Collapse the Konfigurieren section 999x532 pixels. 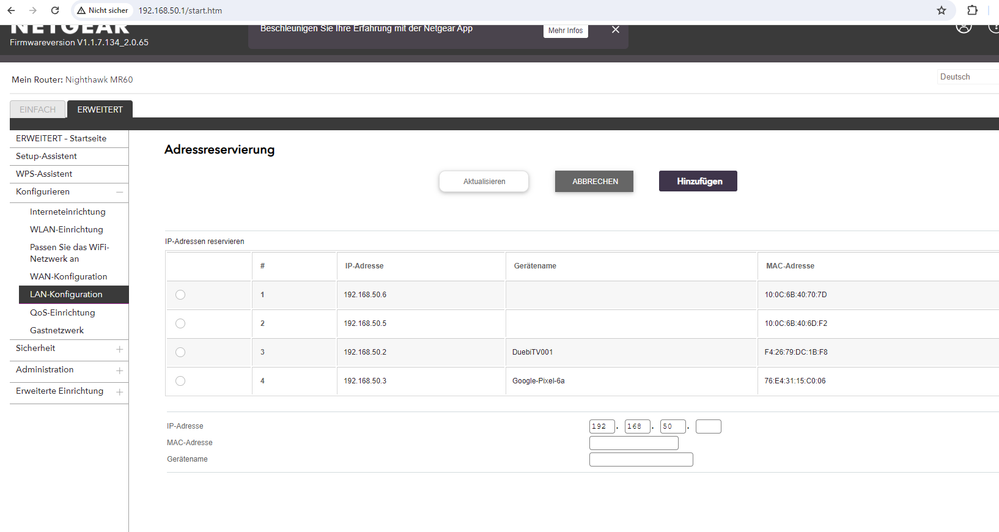(119, 192)
